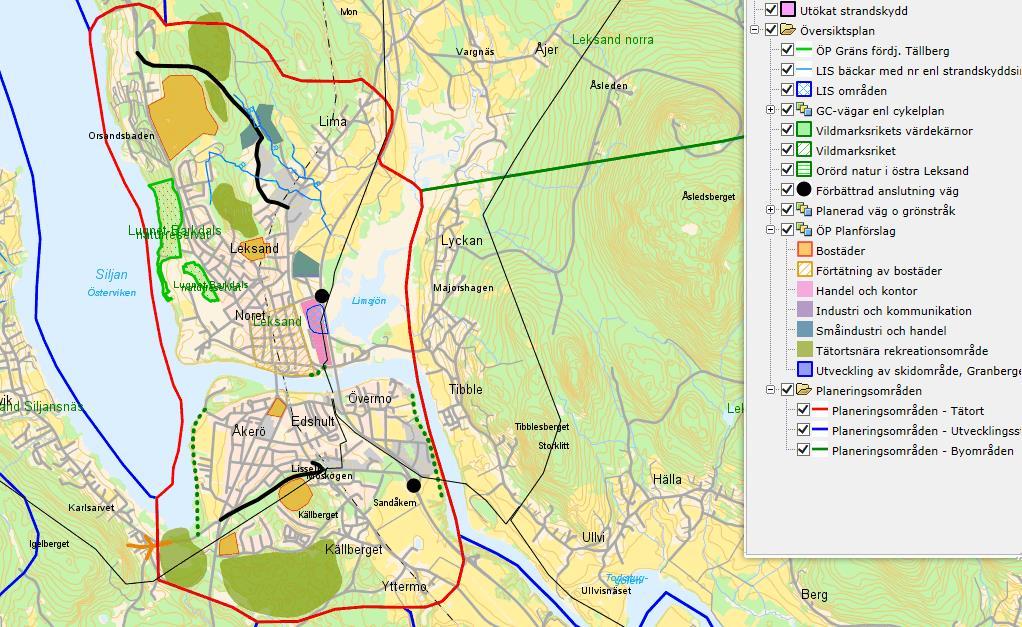Click the hatched Förtätning av bostäder symbol

pyautogui.click(x=804, y=270)
